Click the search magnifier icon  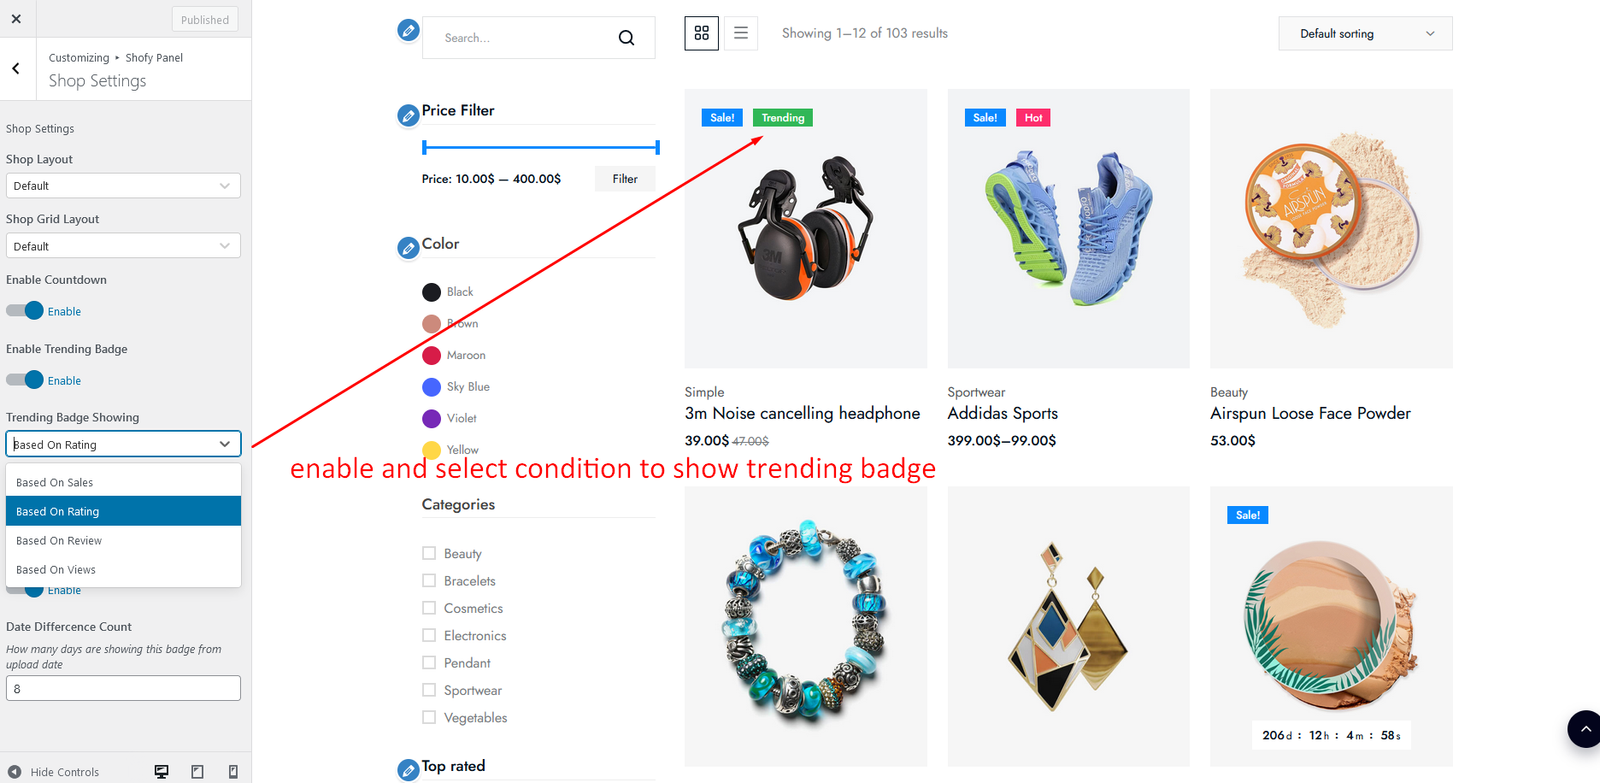point(626,38)
